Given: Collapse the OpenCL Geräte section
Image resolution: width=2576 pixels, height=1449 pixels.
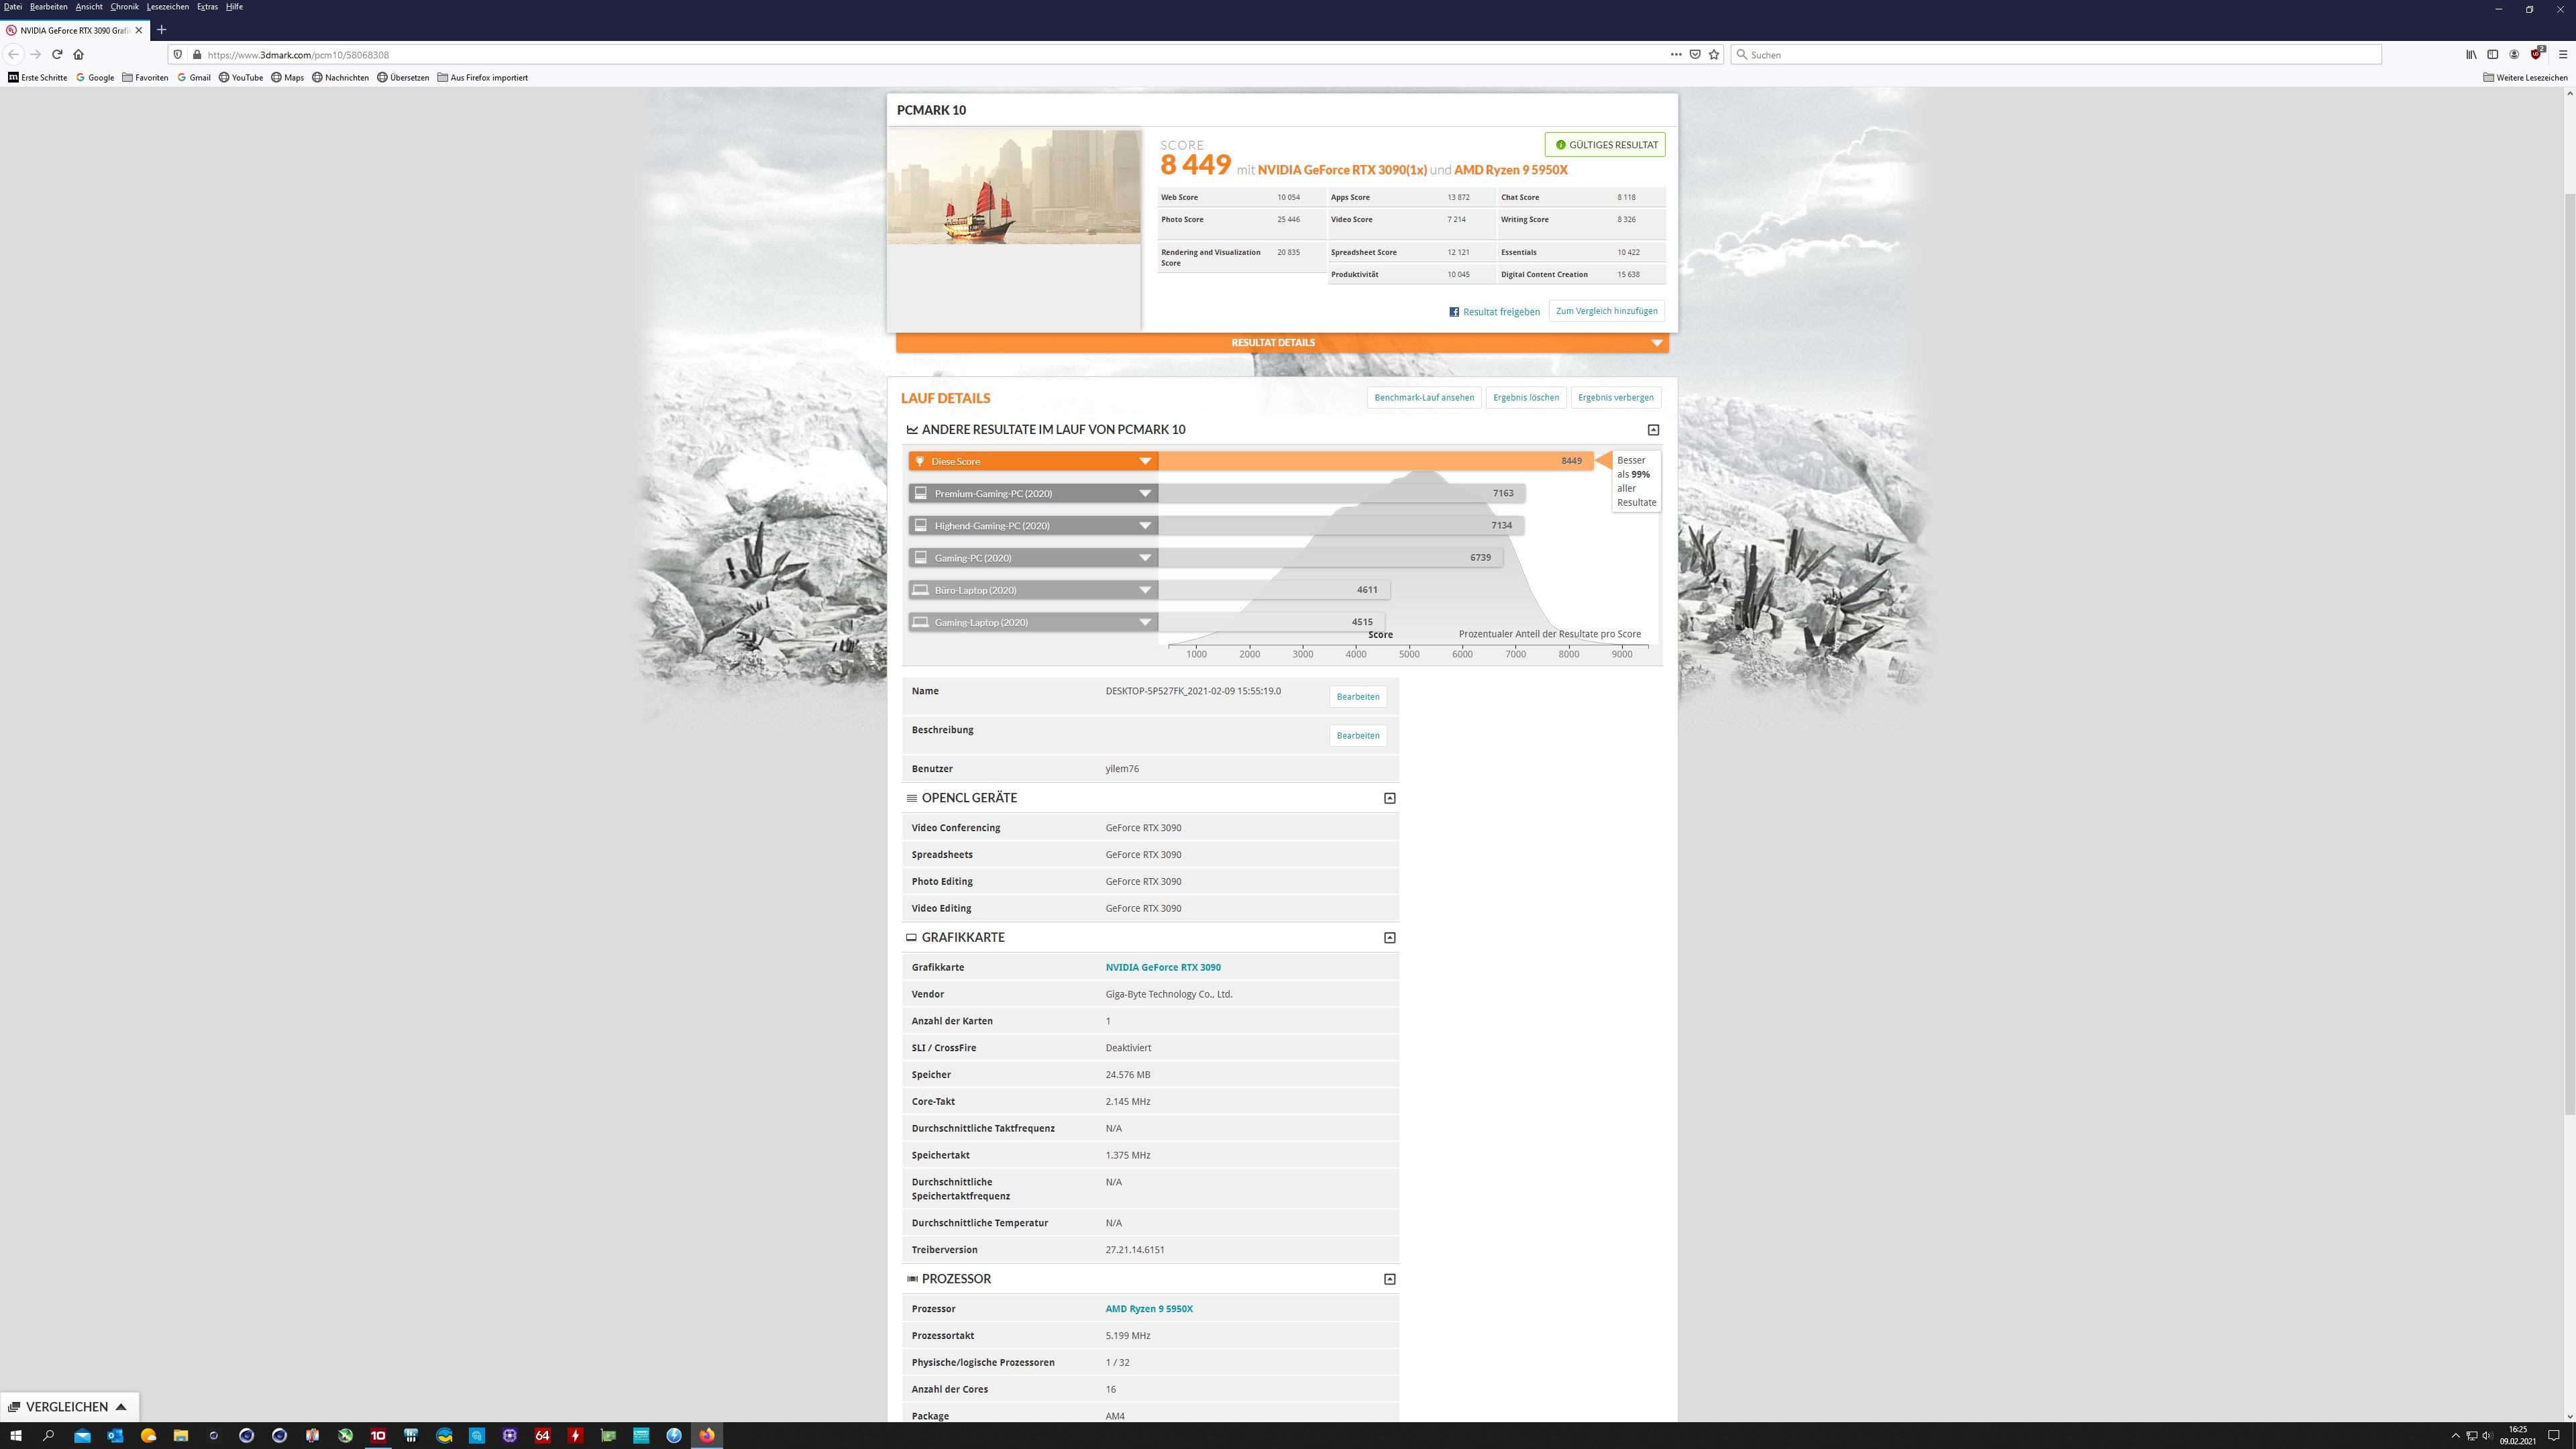Looking at the screenshot, I should pos(1389,798).
